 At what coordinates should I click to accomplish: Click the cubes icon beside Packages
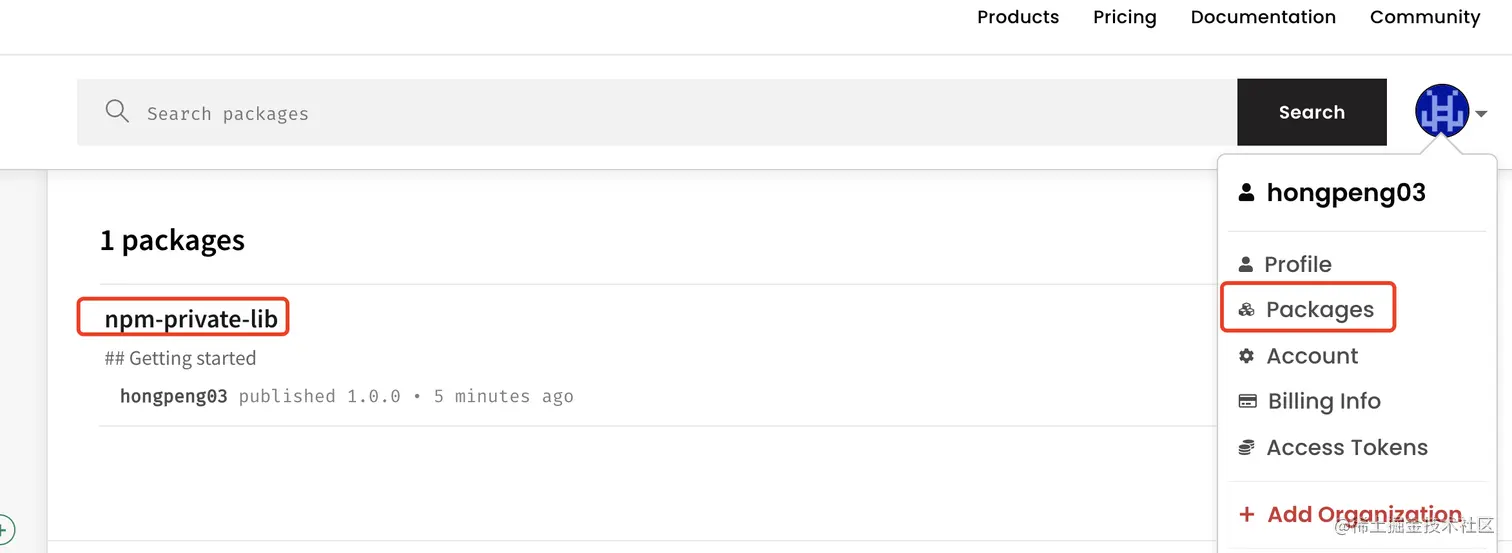click(1246, 310)
